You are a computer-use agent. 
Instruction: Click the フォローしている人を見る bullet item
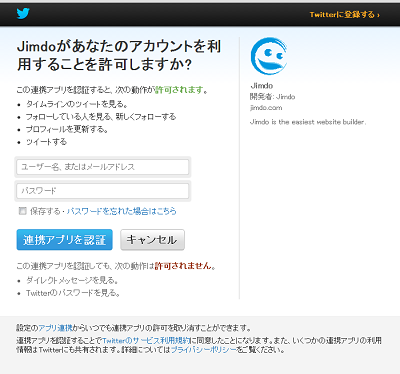(x=101, y=117)
